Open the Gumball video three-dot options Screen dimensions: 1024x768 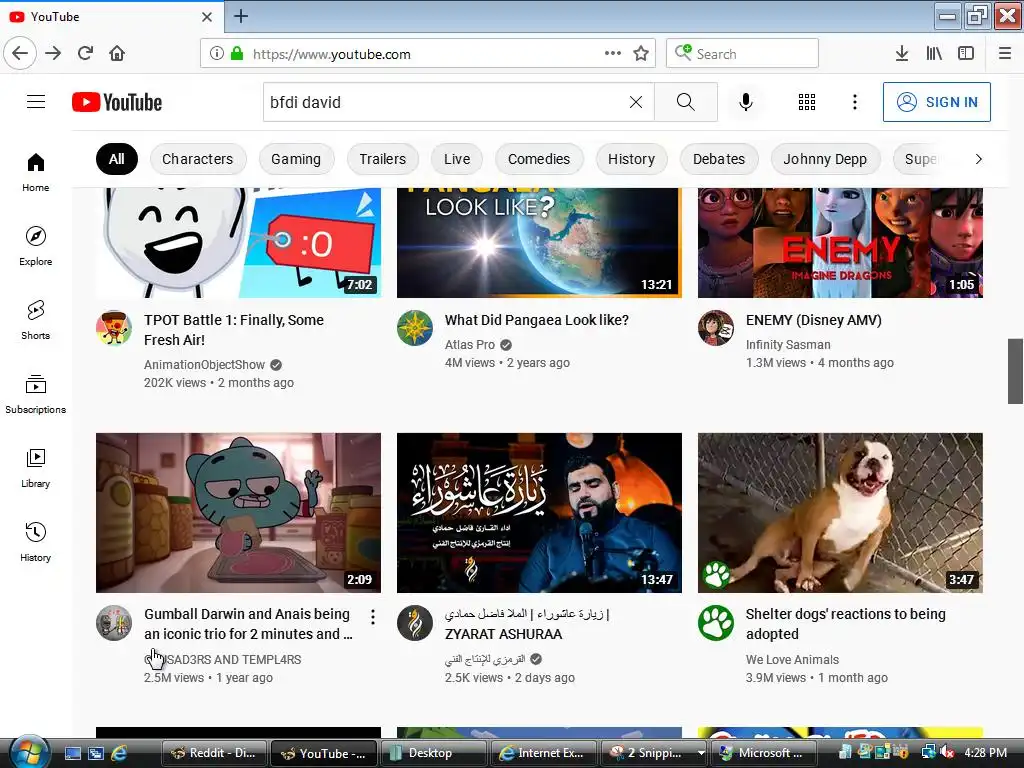pos(372,616)
